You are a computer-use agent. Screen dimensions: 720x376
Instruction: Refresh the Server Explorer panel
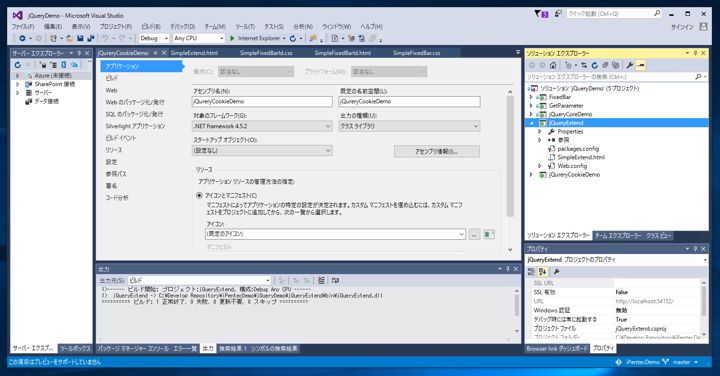(x=17, y=65)
